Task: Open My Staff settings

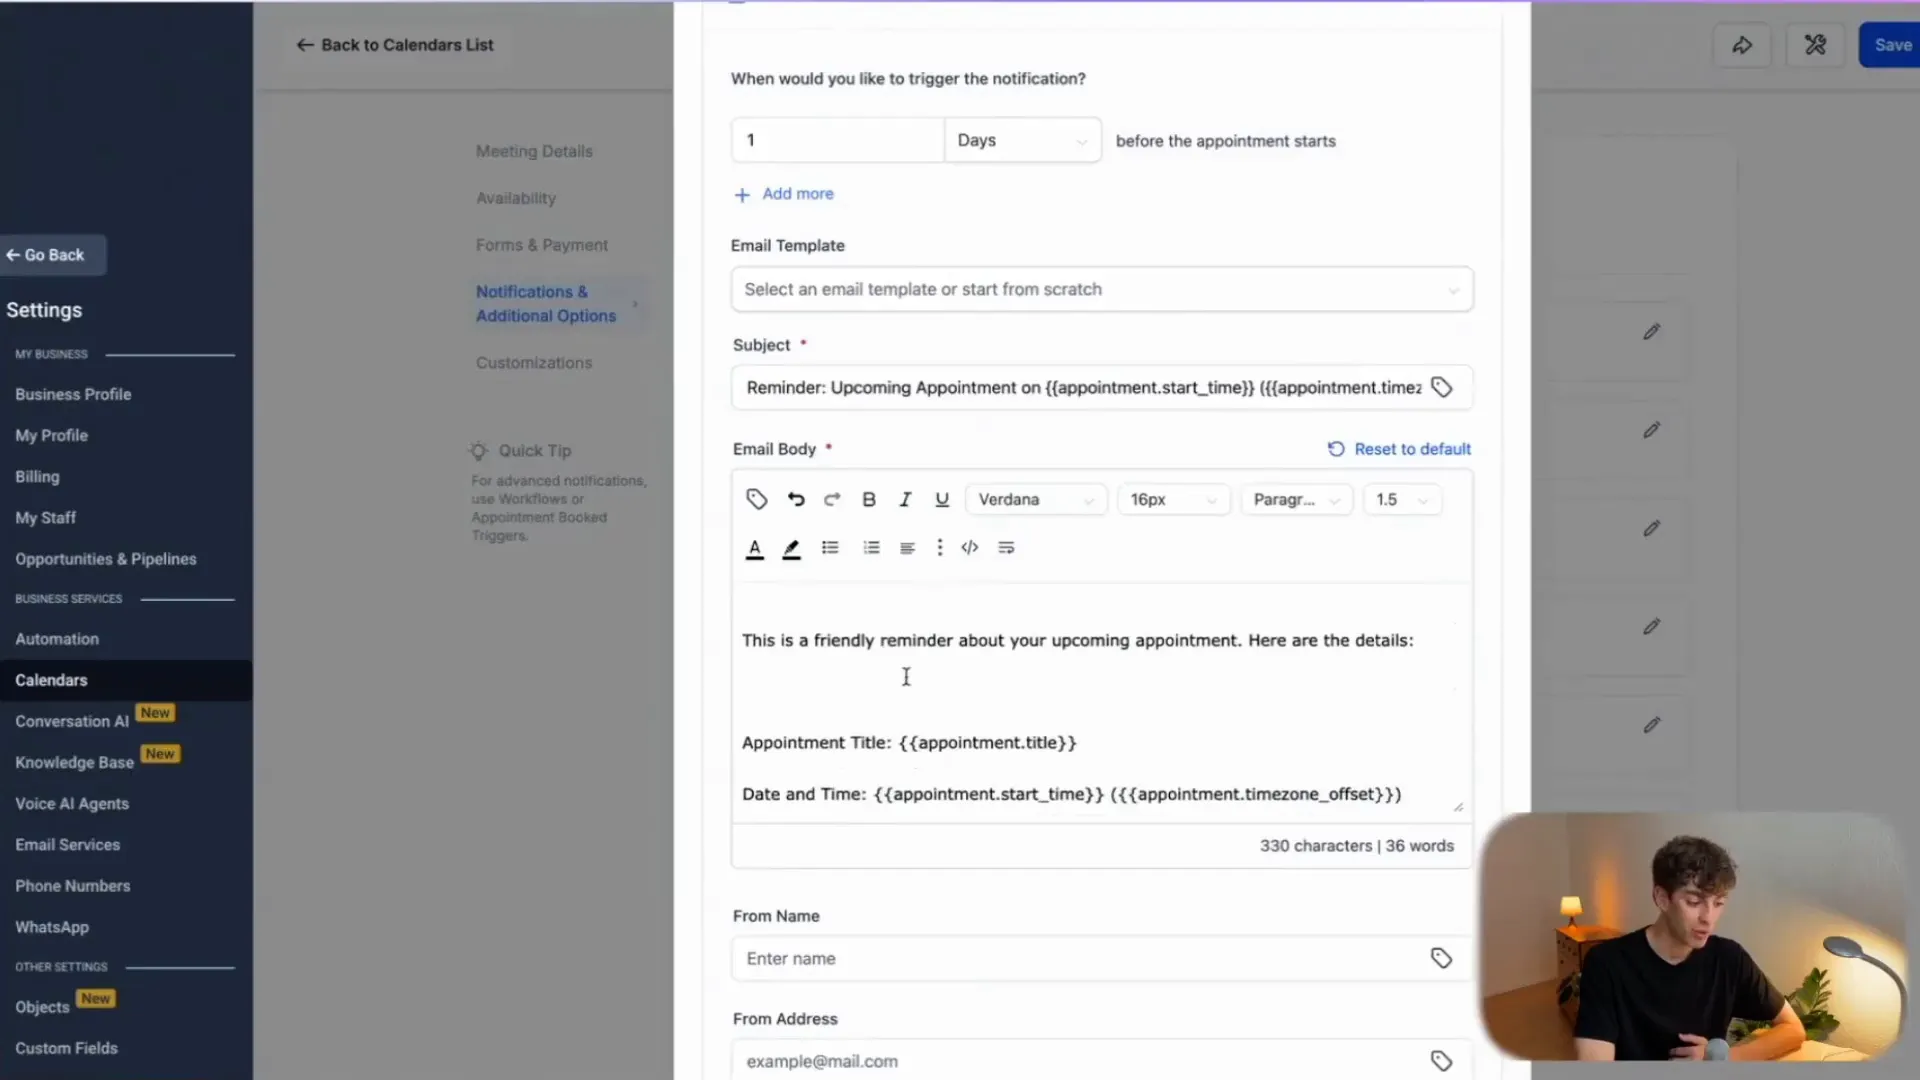Action: (45, 518)
